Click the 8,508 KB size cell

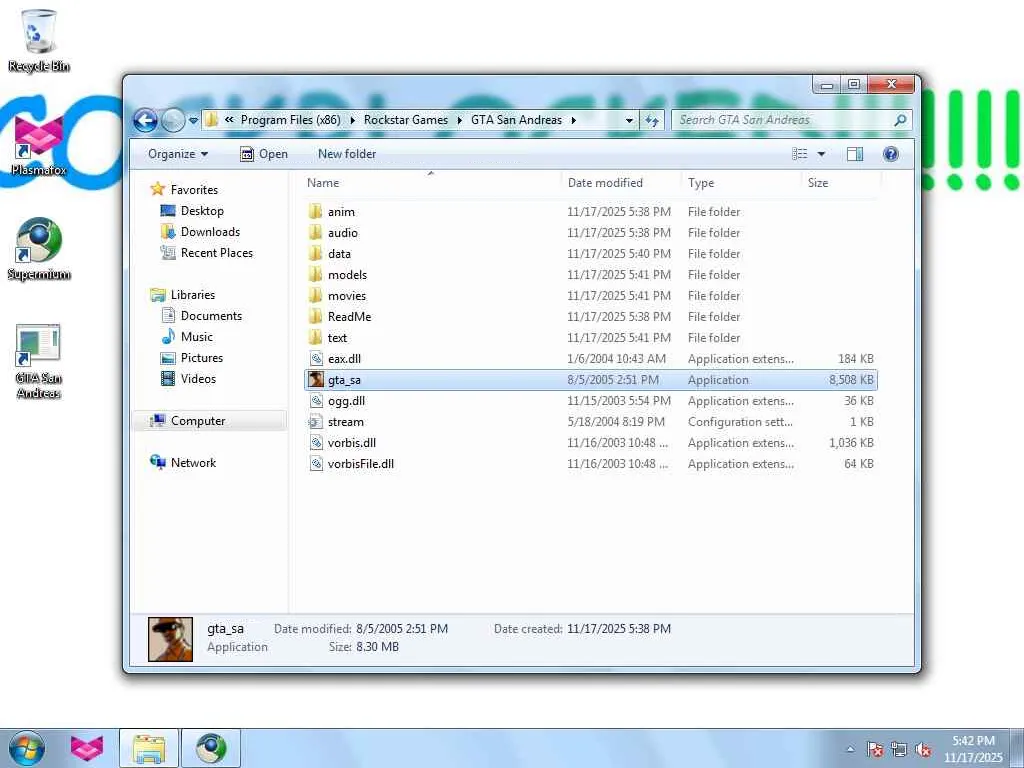[x=851, y=380]
